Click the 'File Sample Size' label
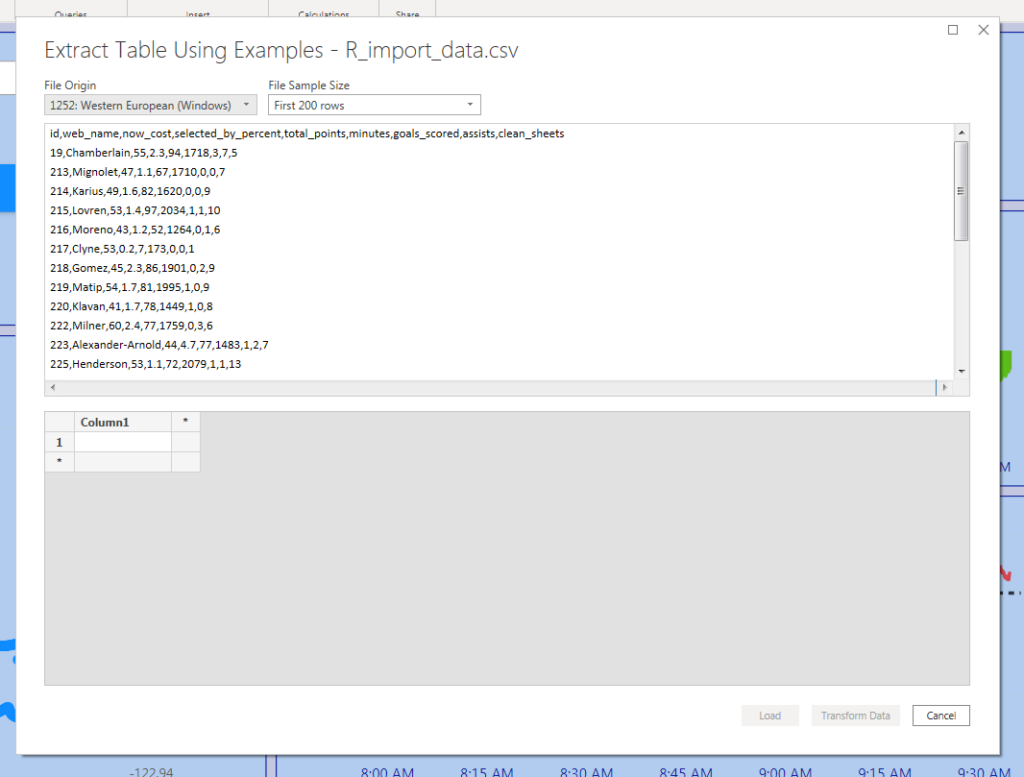The image size is (1024, 777). tap(309, 86)
